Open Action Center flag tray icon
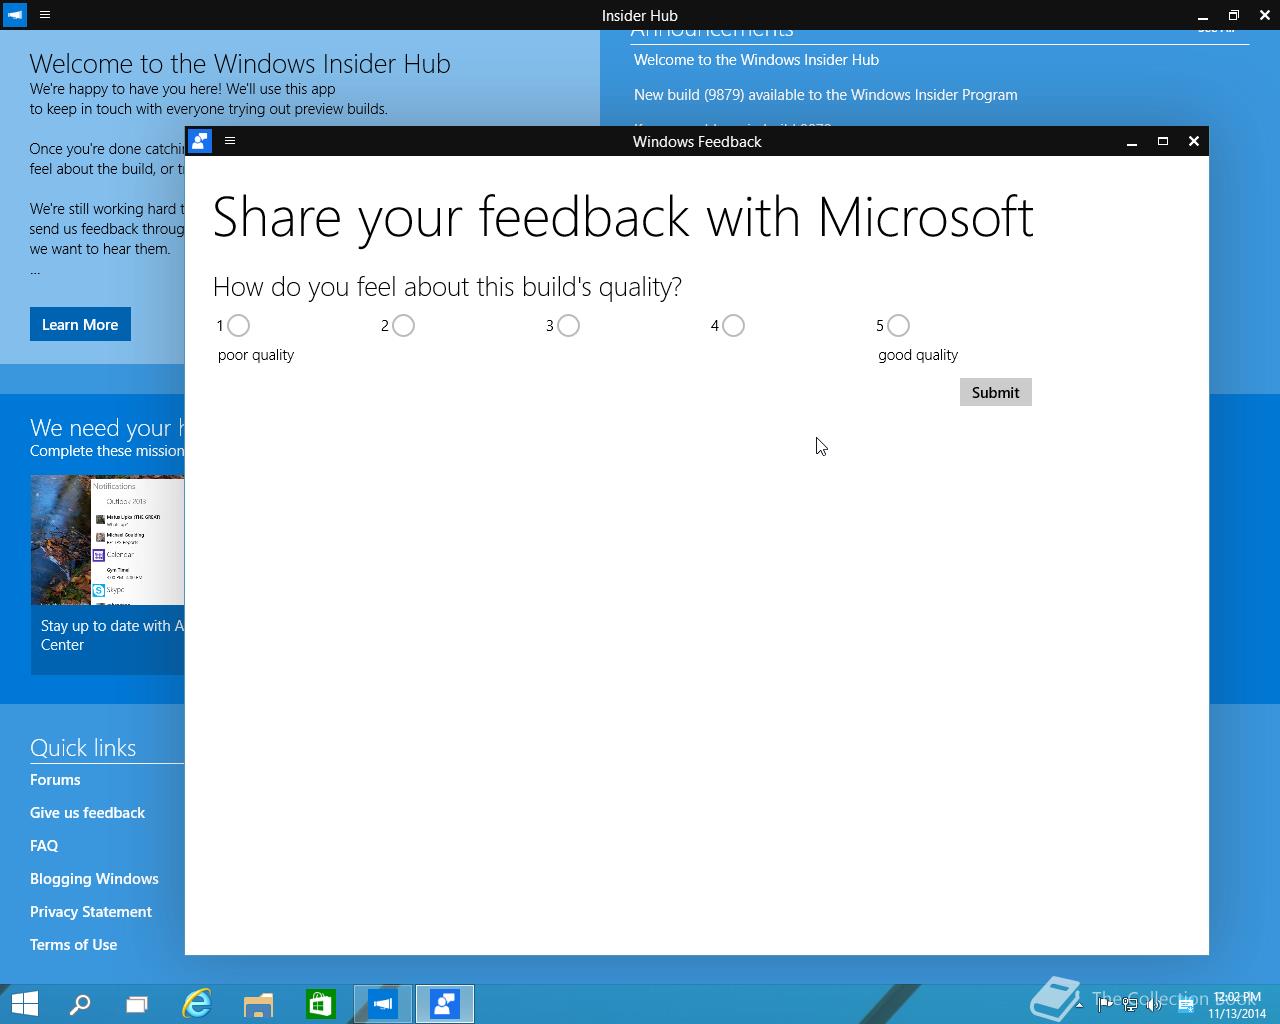 [x=1105, y=1005]
